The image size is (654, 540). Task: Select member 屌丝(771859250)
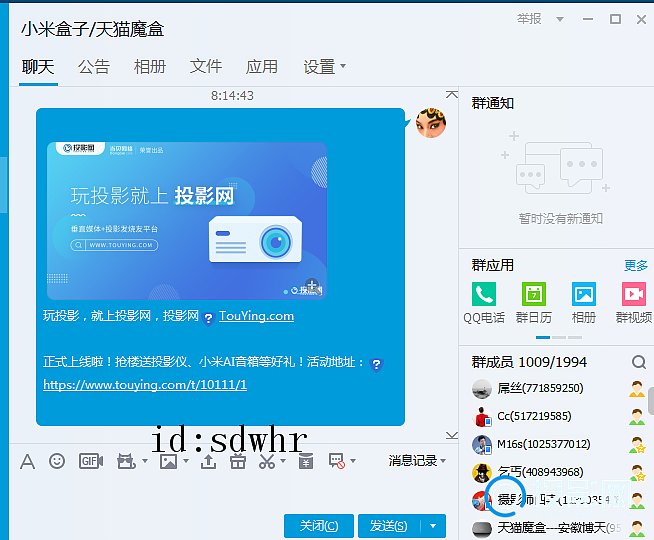point(558,389)
